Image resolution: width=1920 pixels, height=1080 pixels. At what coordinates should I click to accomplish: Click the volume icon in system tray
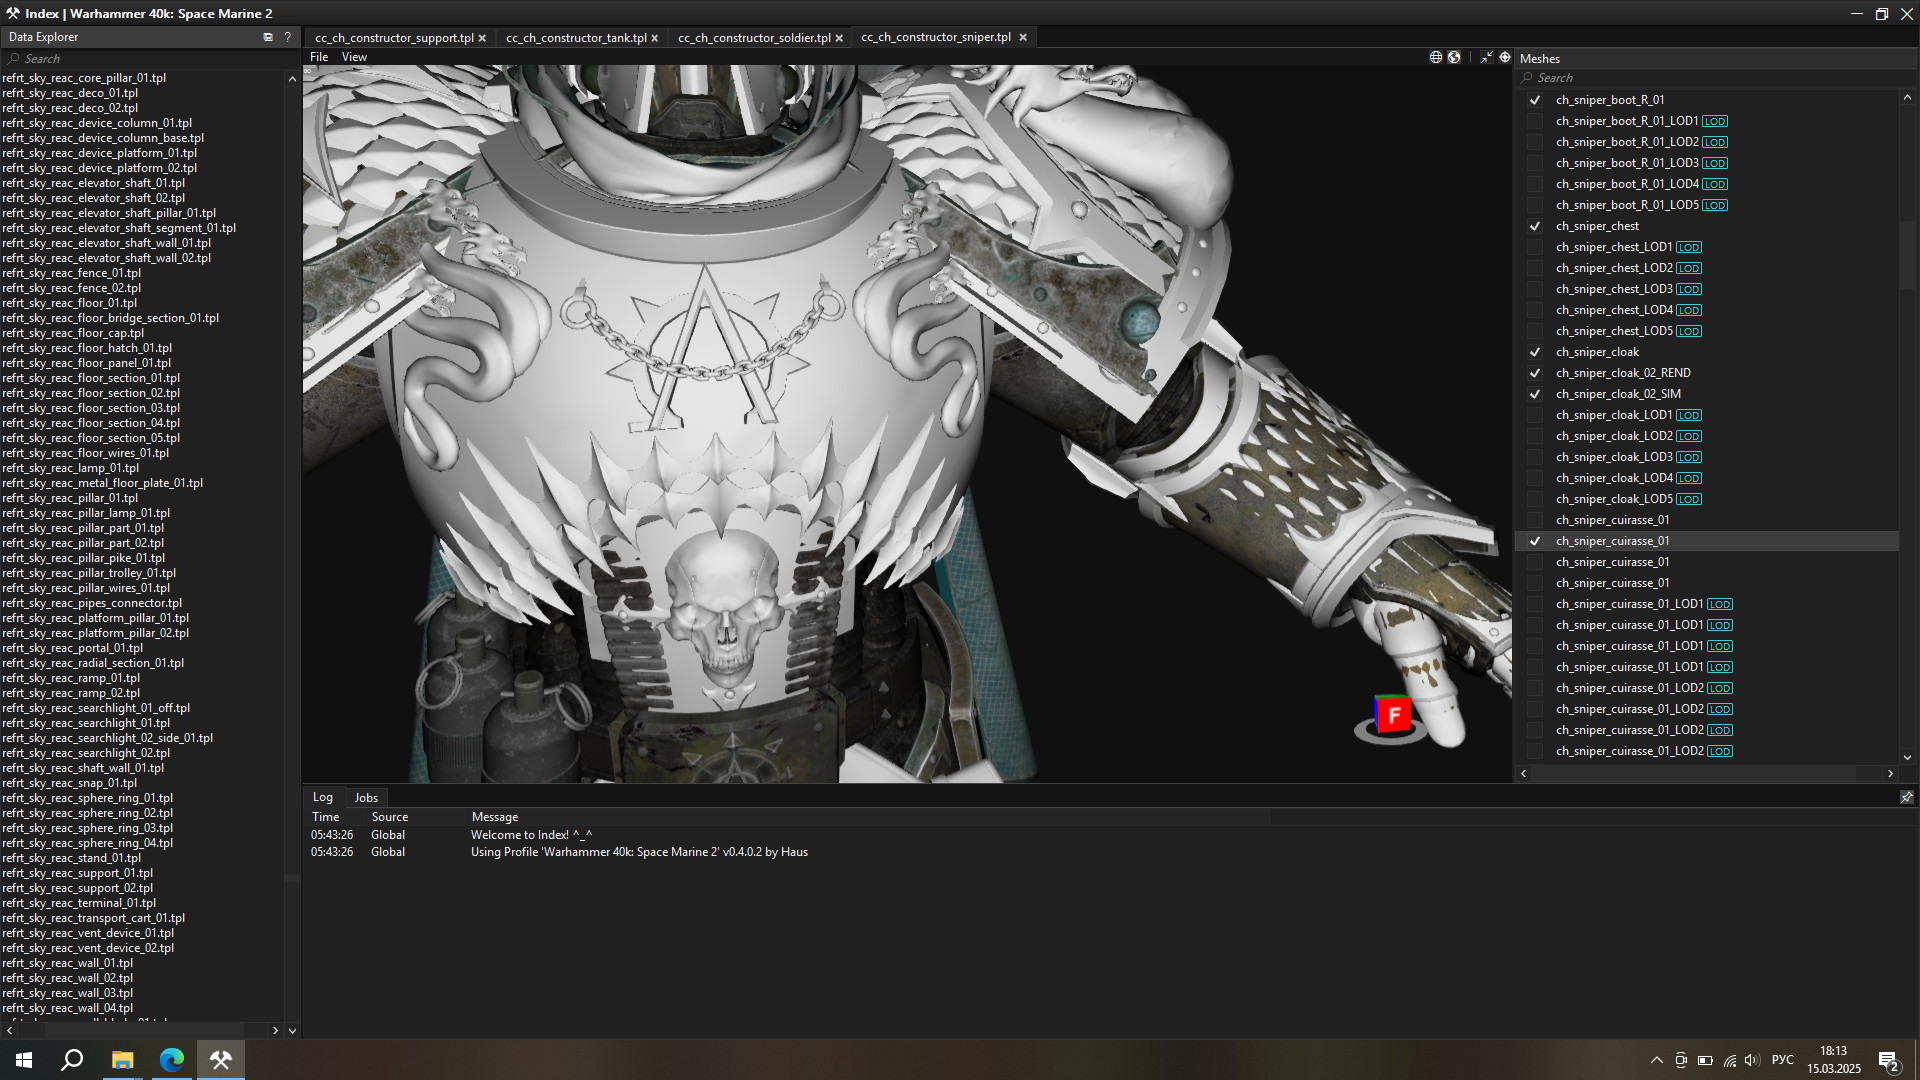[1752, 1060]
